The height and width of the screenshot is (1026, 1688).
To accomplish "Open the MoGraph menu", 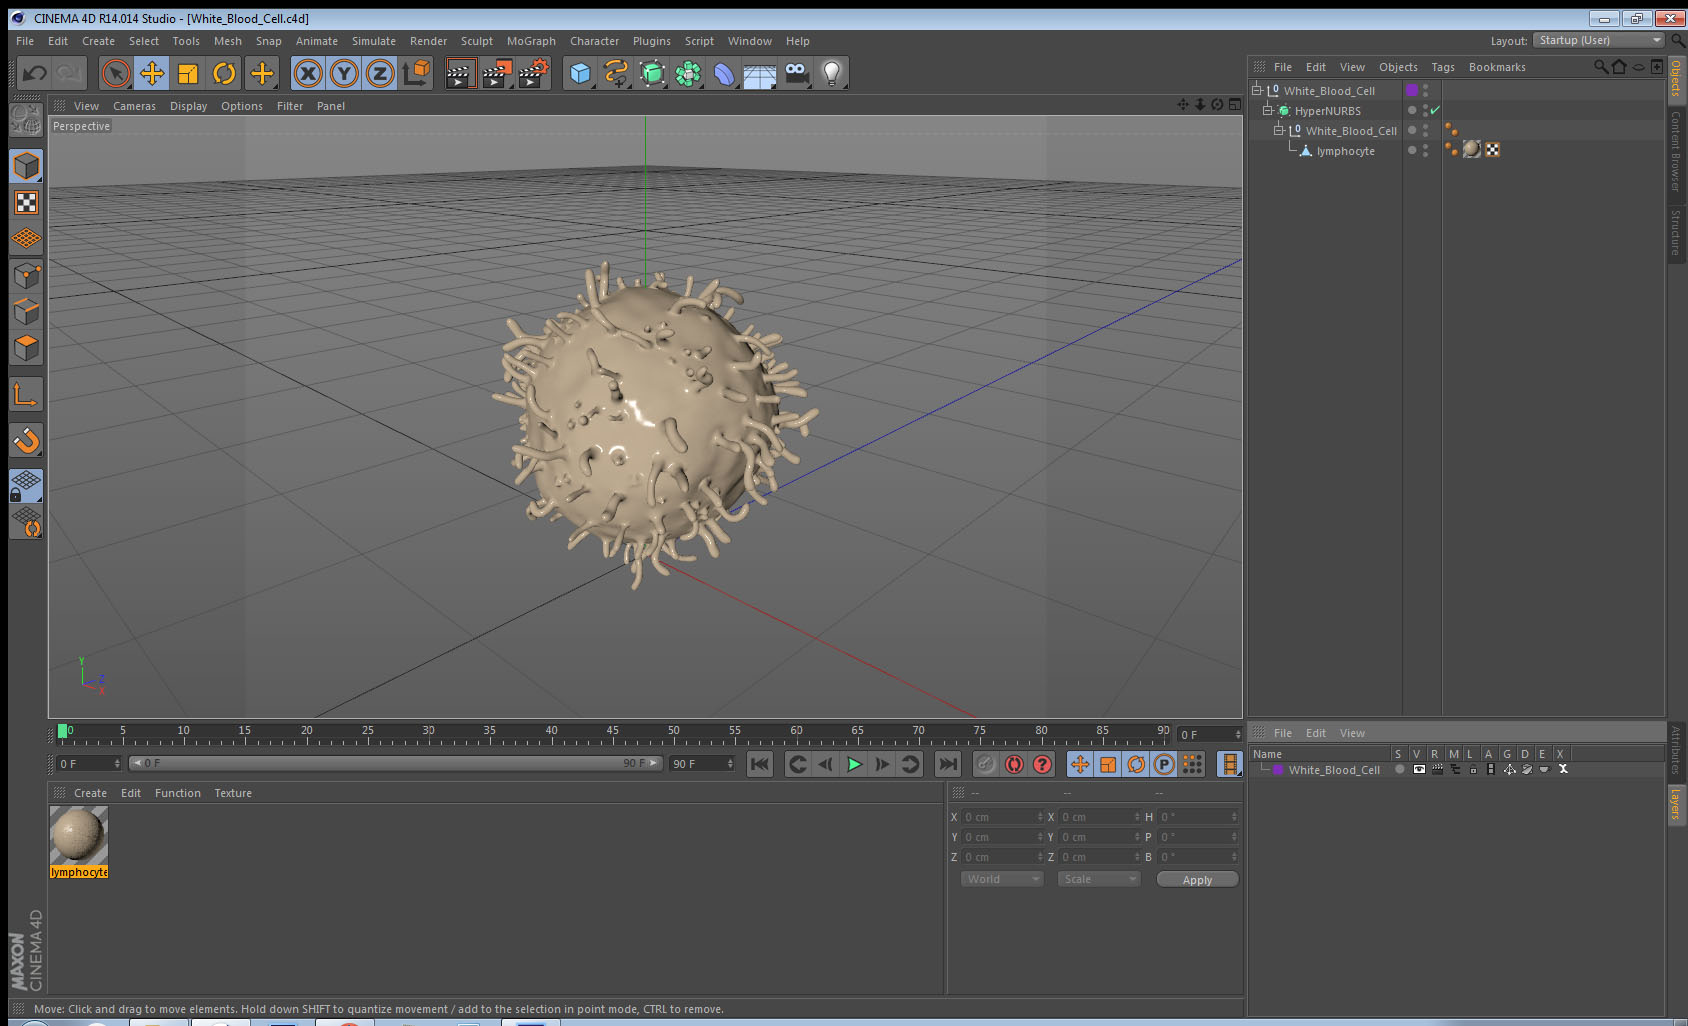I will coord(530,41).
